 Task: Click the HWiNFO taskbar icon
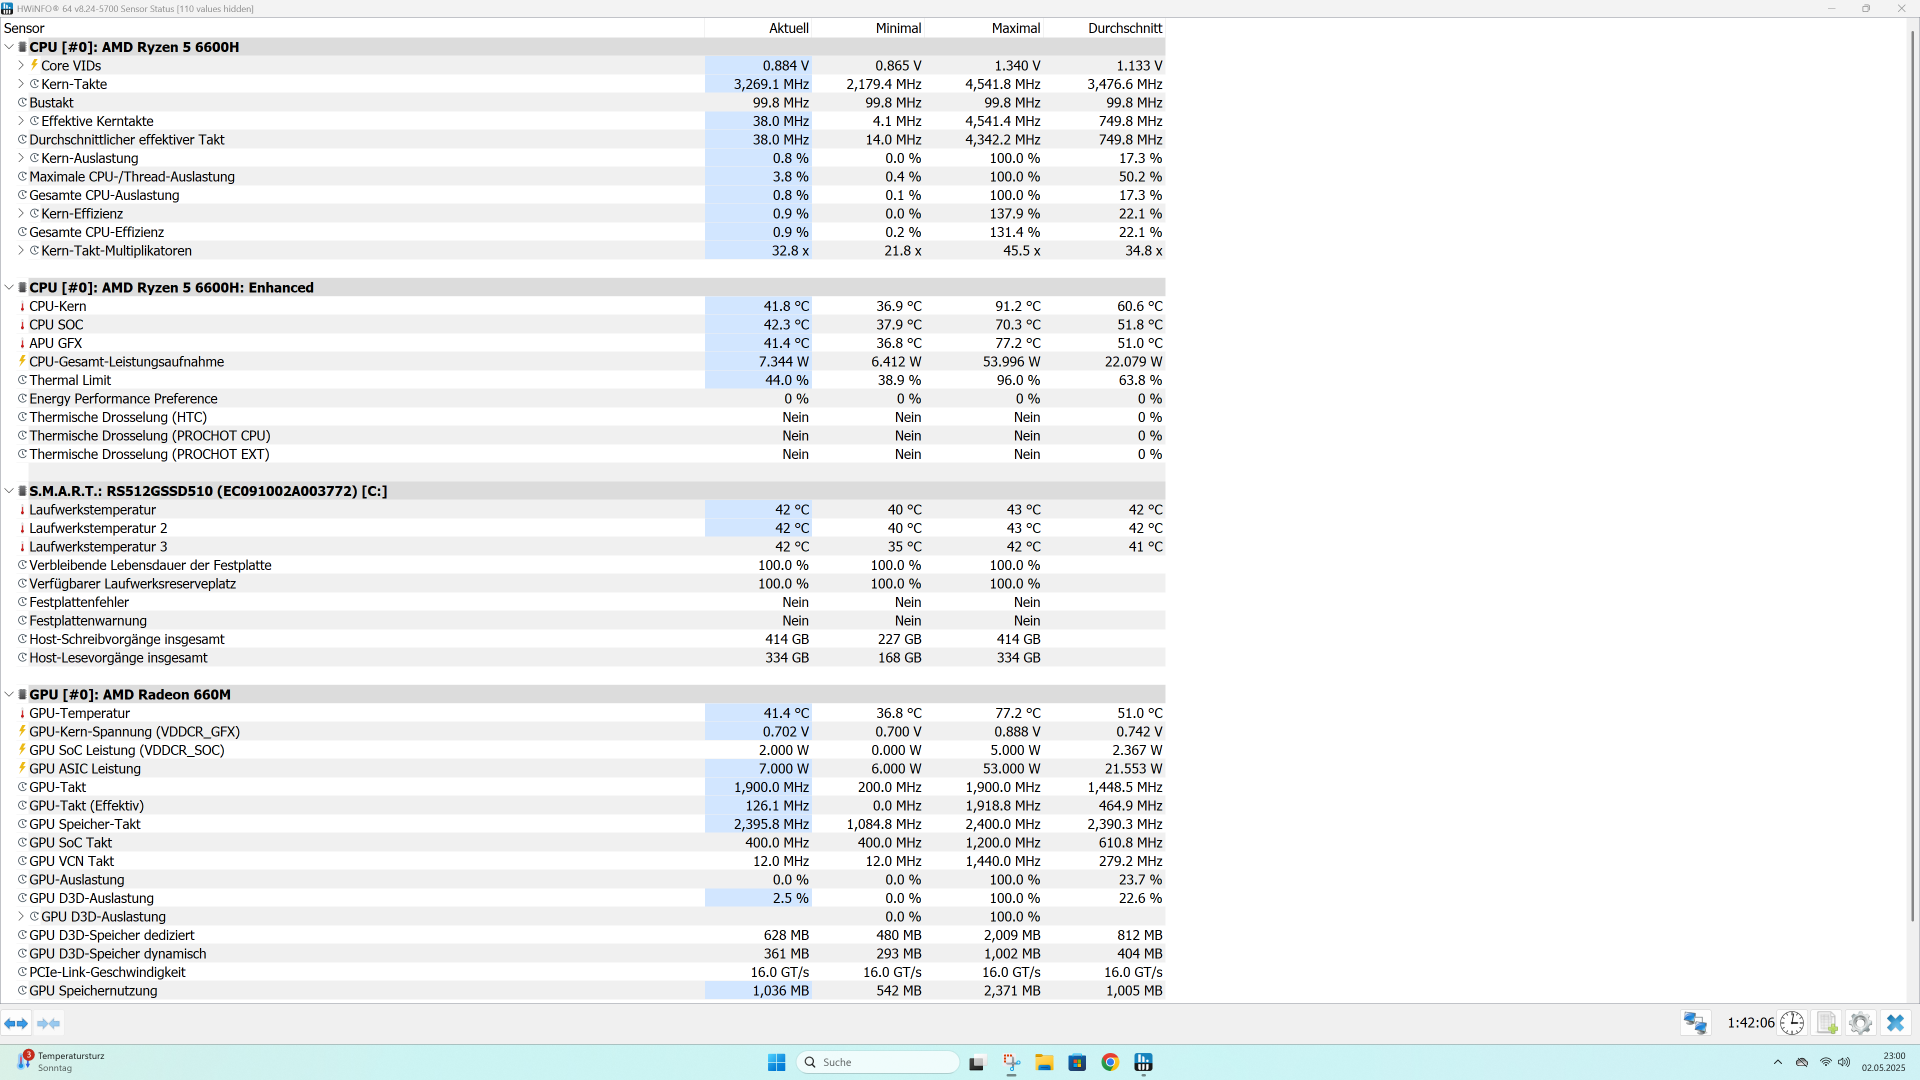click(1143, 1062)
